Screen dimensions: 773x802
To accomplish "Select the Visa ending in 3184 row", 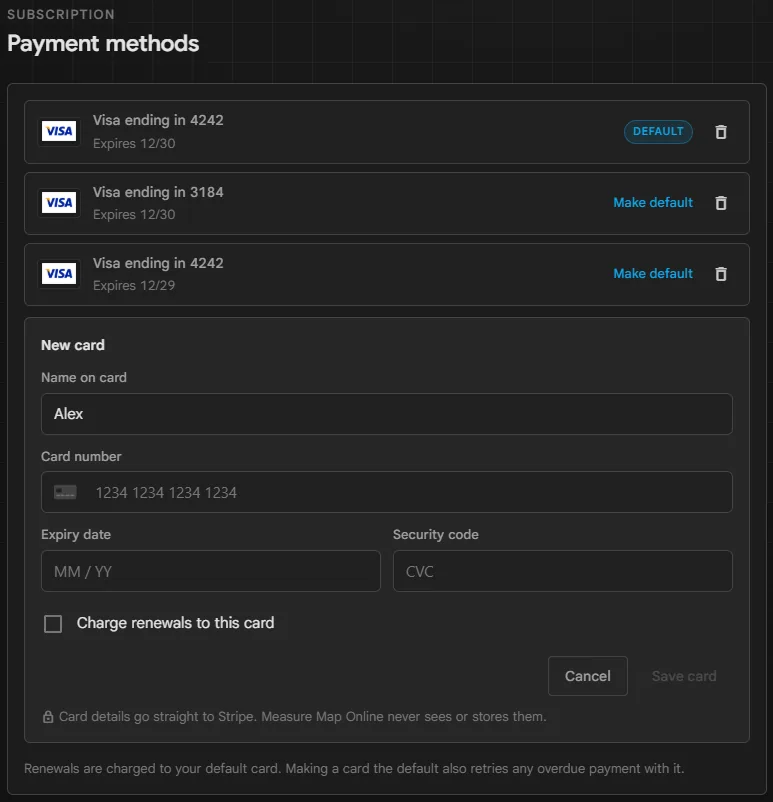I will (387, 204).
